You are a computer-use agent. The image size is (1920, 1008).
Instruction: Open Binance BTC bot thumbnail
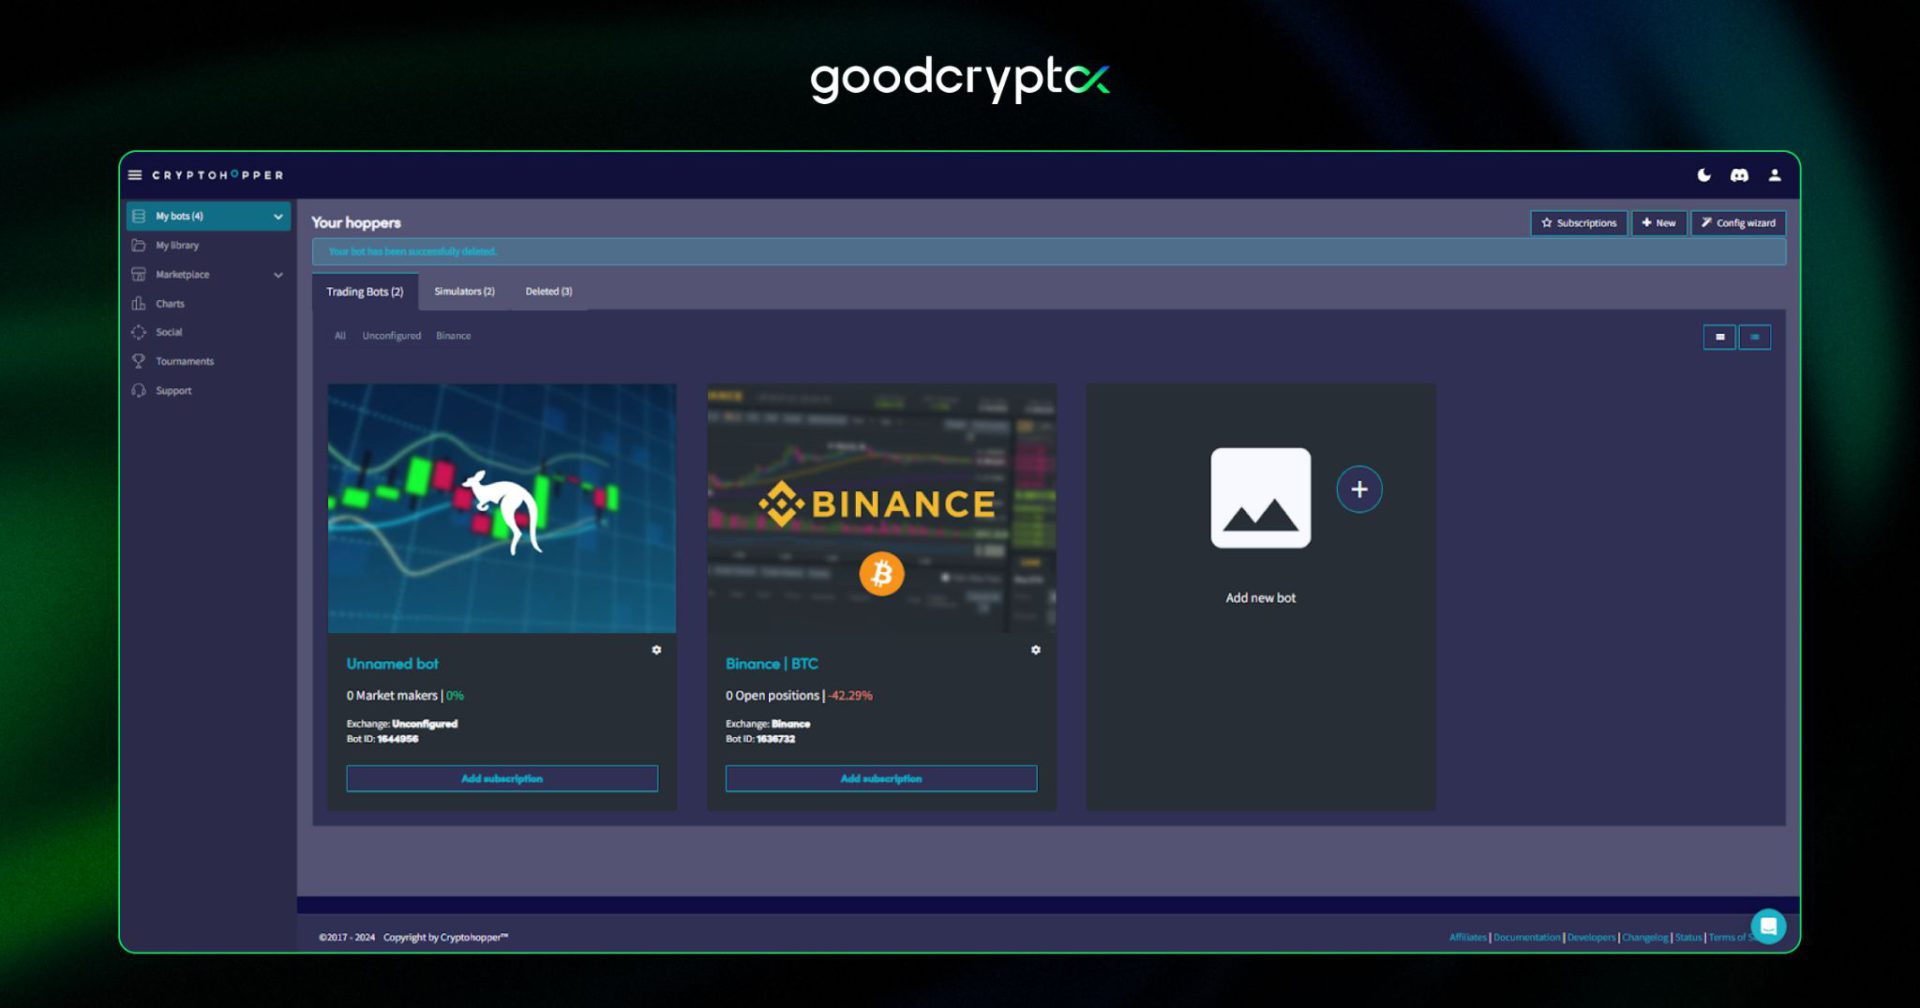(x=882, y=508)
